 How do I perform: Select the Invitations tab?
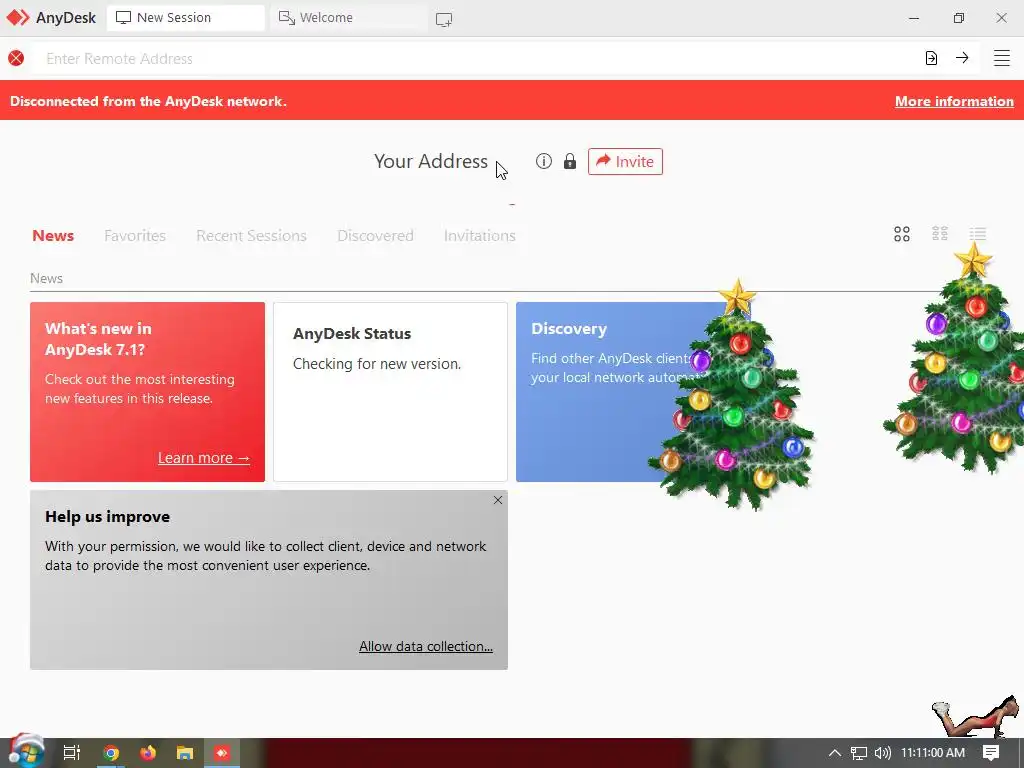[480, 236]
